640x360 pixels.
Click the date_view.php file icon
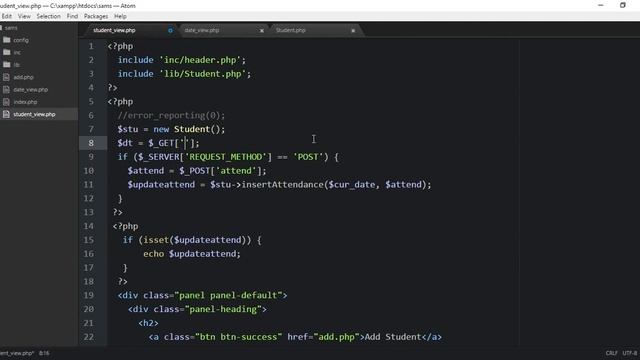[x=6, y=89]
